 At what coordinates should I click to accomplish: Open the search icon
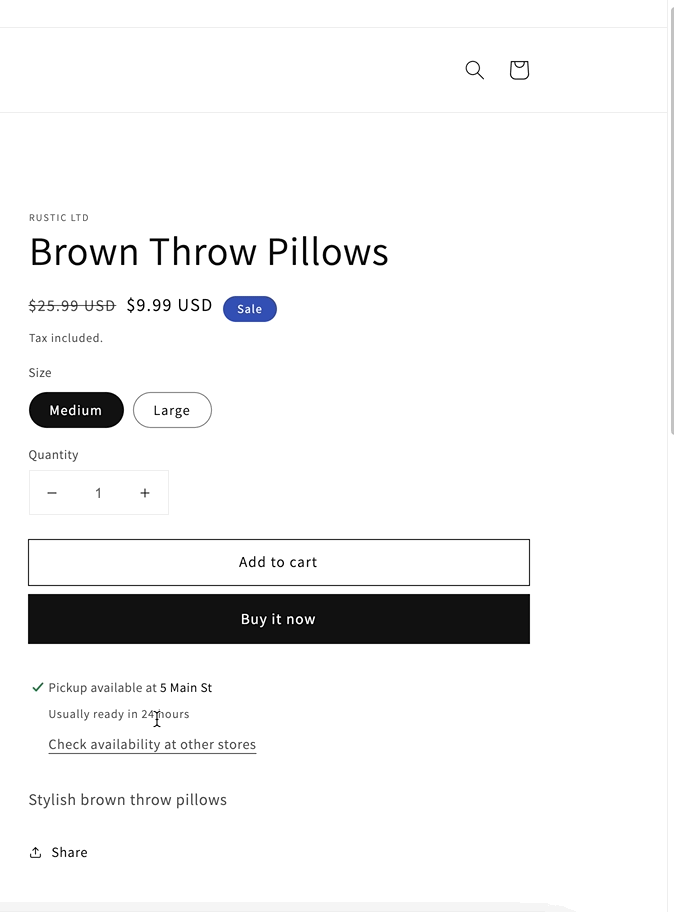(x=474, y=70)
